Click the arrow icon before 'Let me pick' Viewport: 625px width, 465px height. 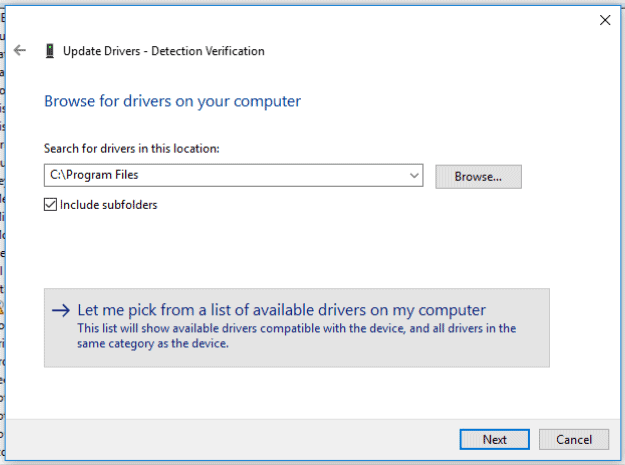(x=61, y=310)
